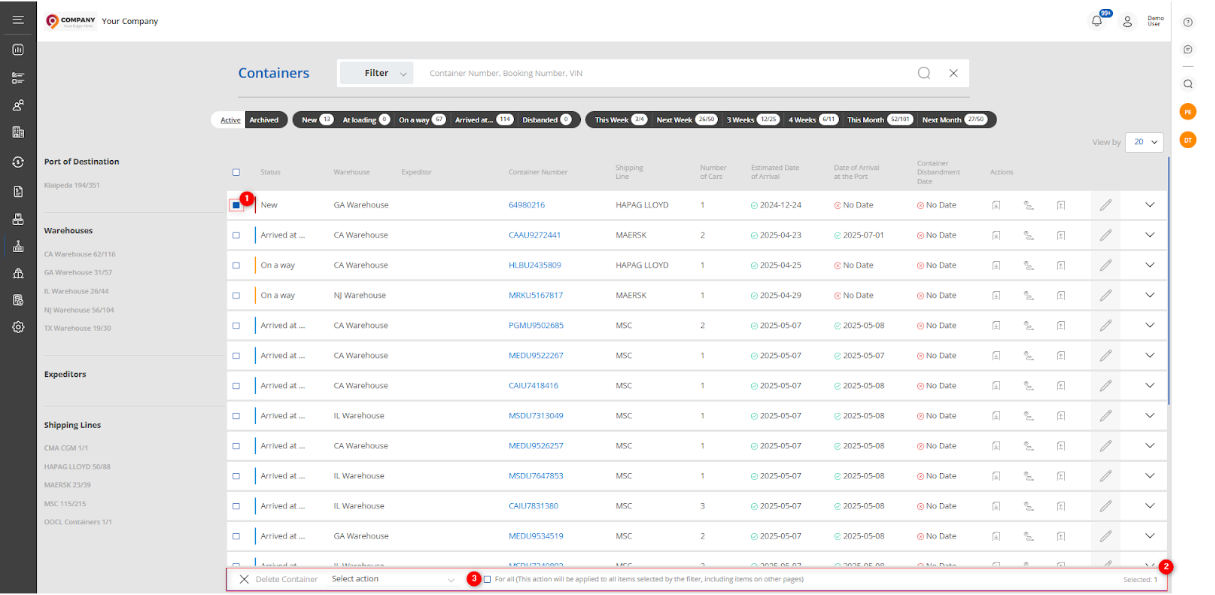Image resolution: width=1215 pixels, height=595 pixels.
Task: Expand the row for CAIU7831380
Action: click(1149, 505)
